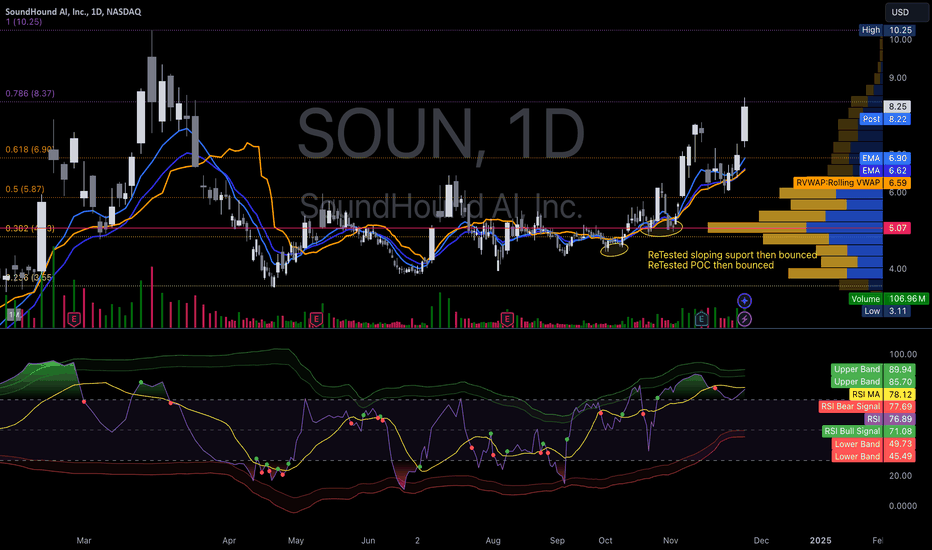The image size is (932, 550).
Task: Click the Volume 106.96M label
Action: point(888,298)
